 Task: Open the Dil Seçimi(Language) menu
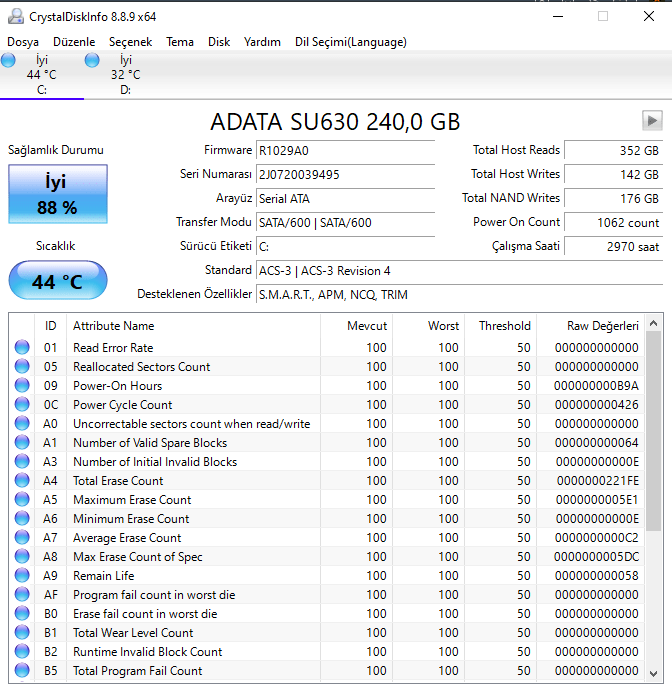click(x=351, y=42)
